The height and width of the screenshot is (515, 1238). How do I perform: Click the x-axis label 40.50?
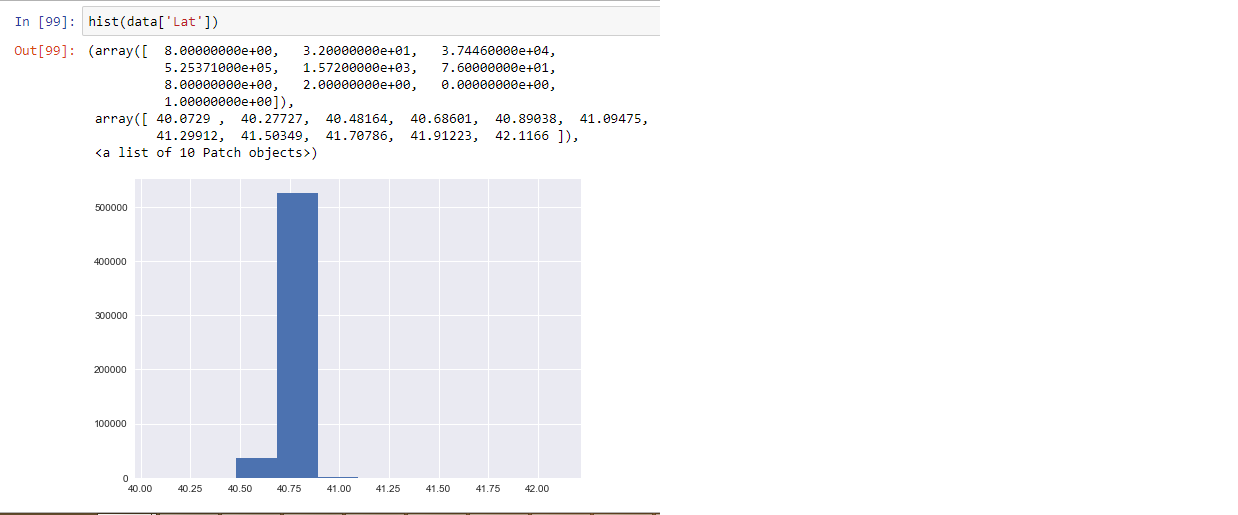click(x=239, y=489)
